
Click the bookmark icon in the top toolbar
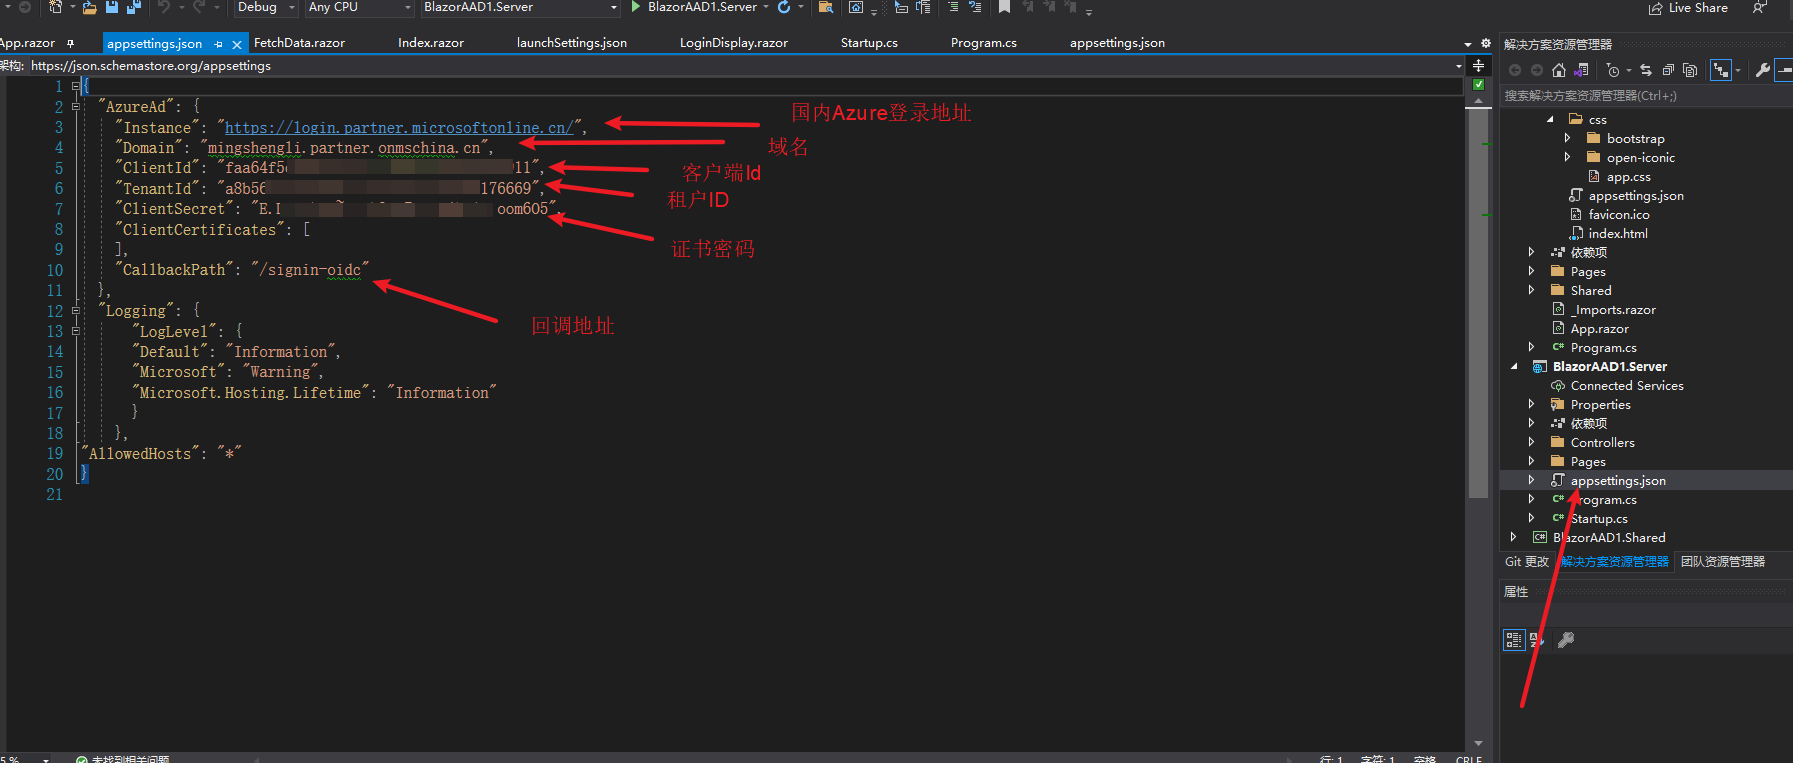(x=1004, y=7)
